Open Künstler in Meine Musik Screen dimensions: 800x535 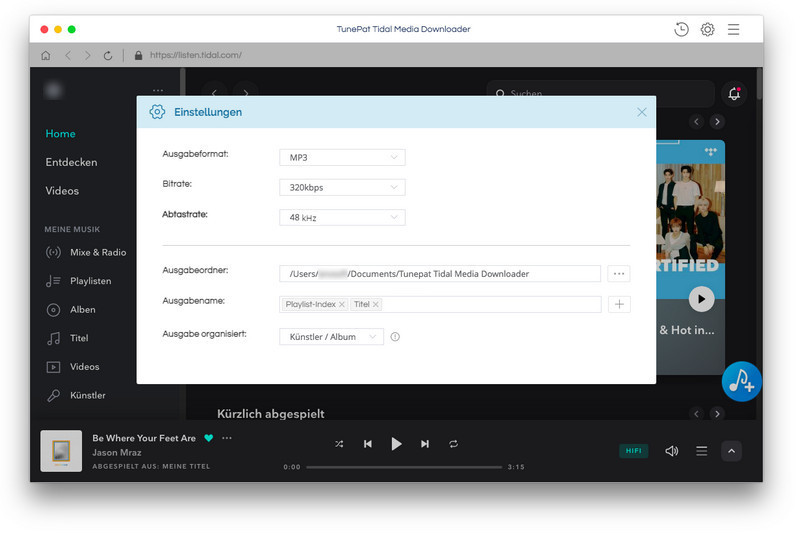76,395
